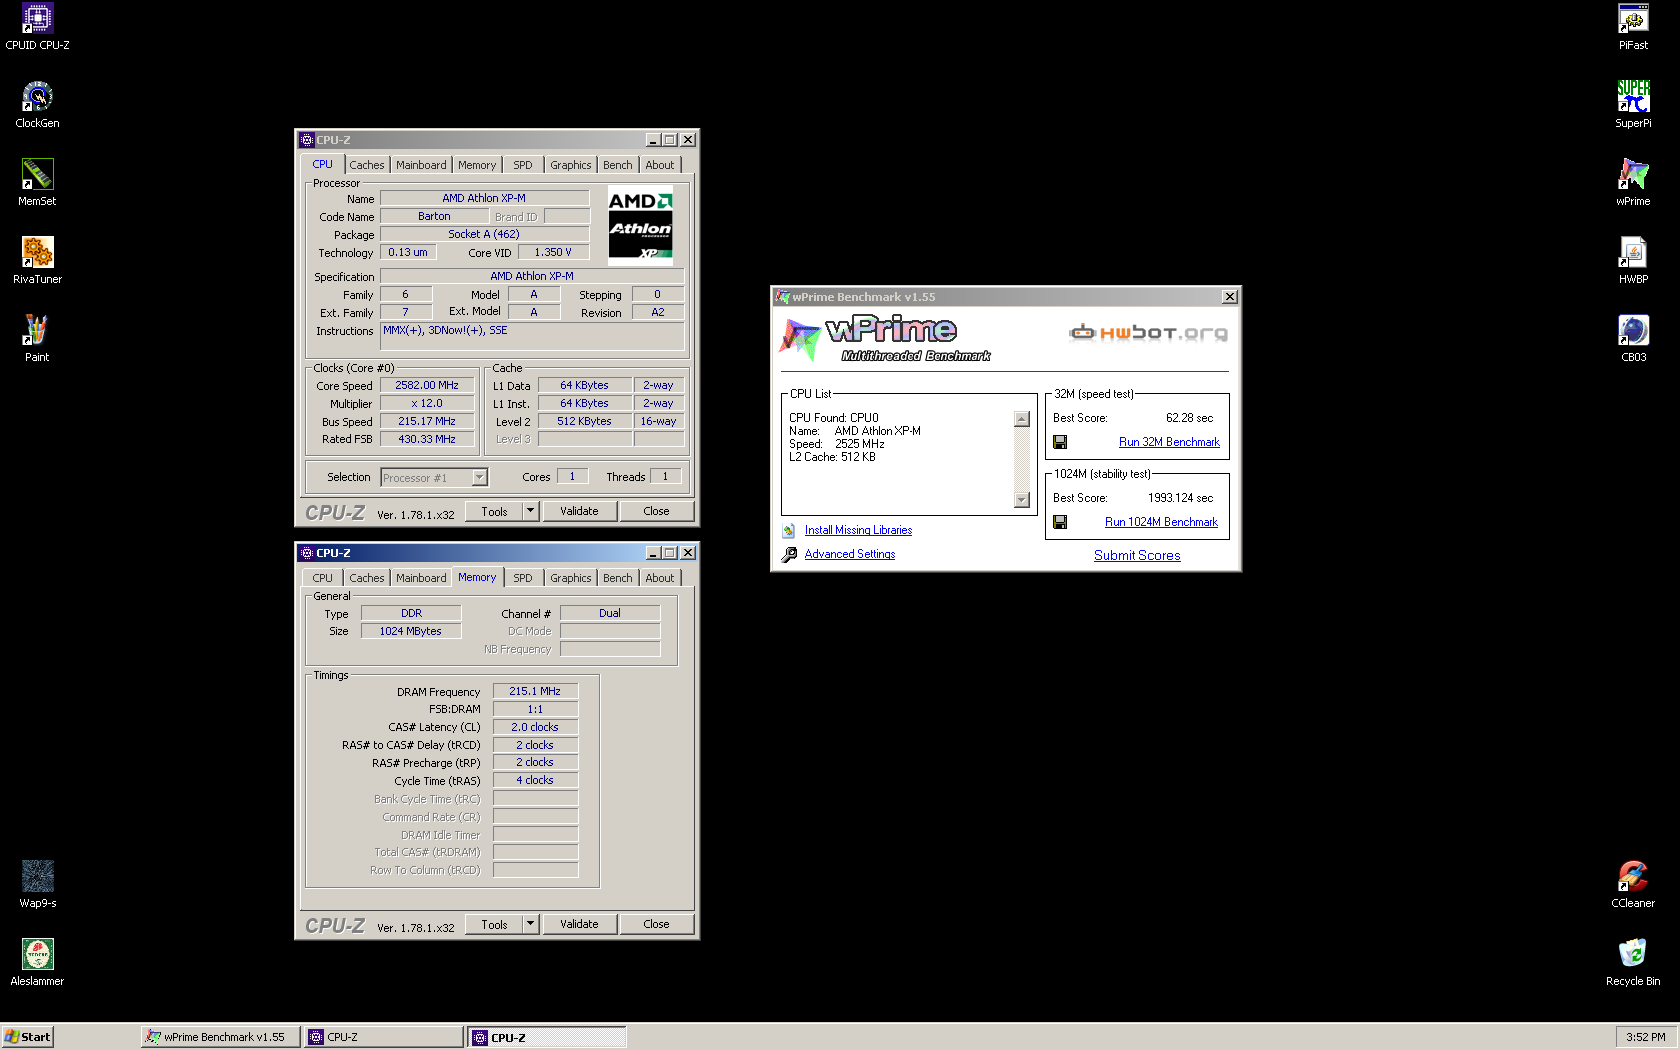This screenshot has width=1680, height=1050.
Task: Click Core Speed value 2582.00 MHz
Action: pos(427,385)
